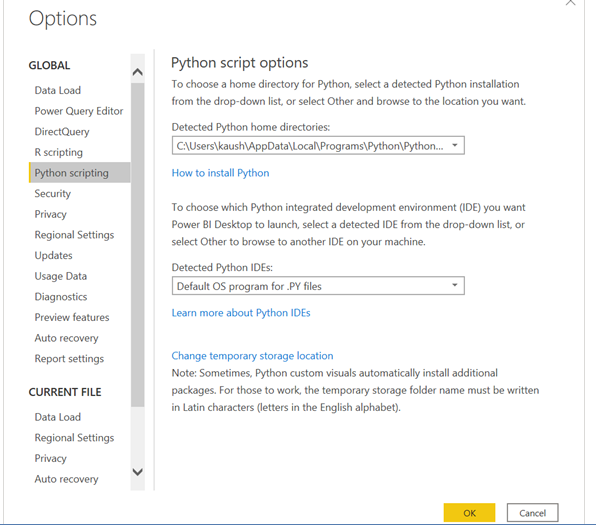The width and height of the screenshot is (596, 525).
Task: Select Report settings
Action: [69, 358]
